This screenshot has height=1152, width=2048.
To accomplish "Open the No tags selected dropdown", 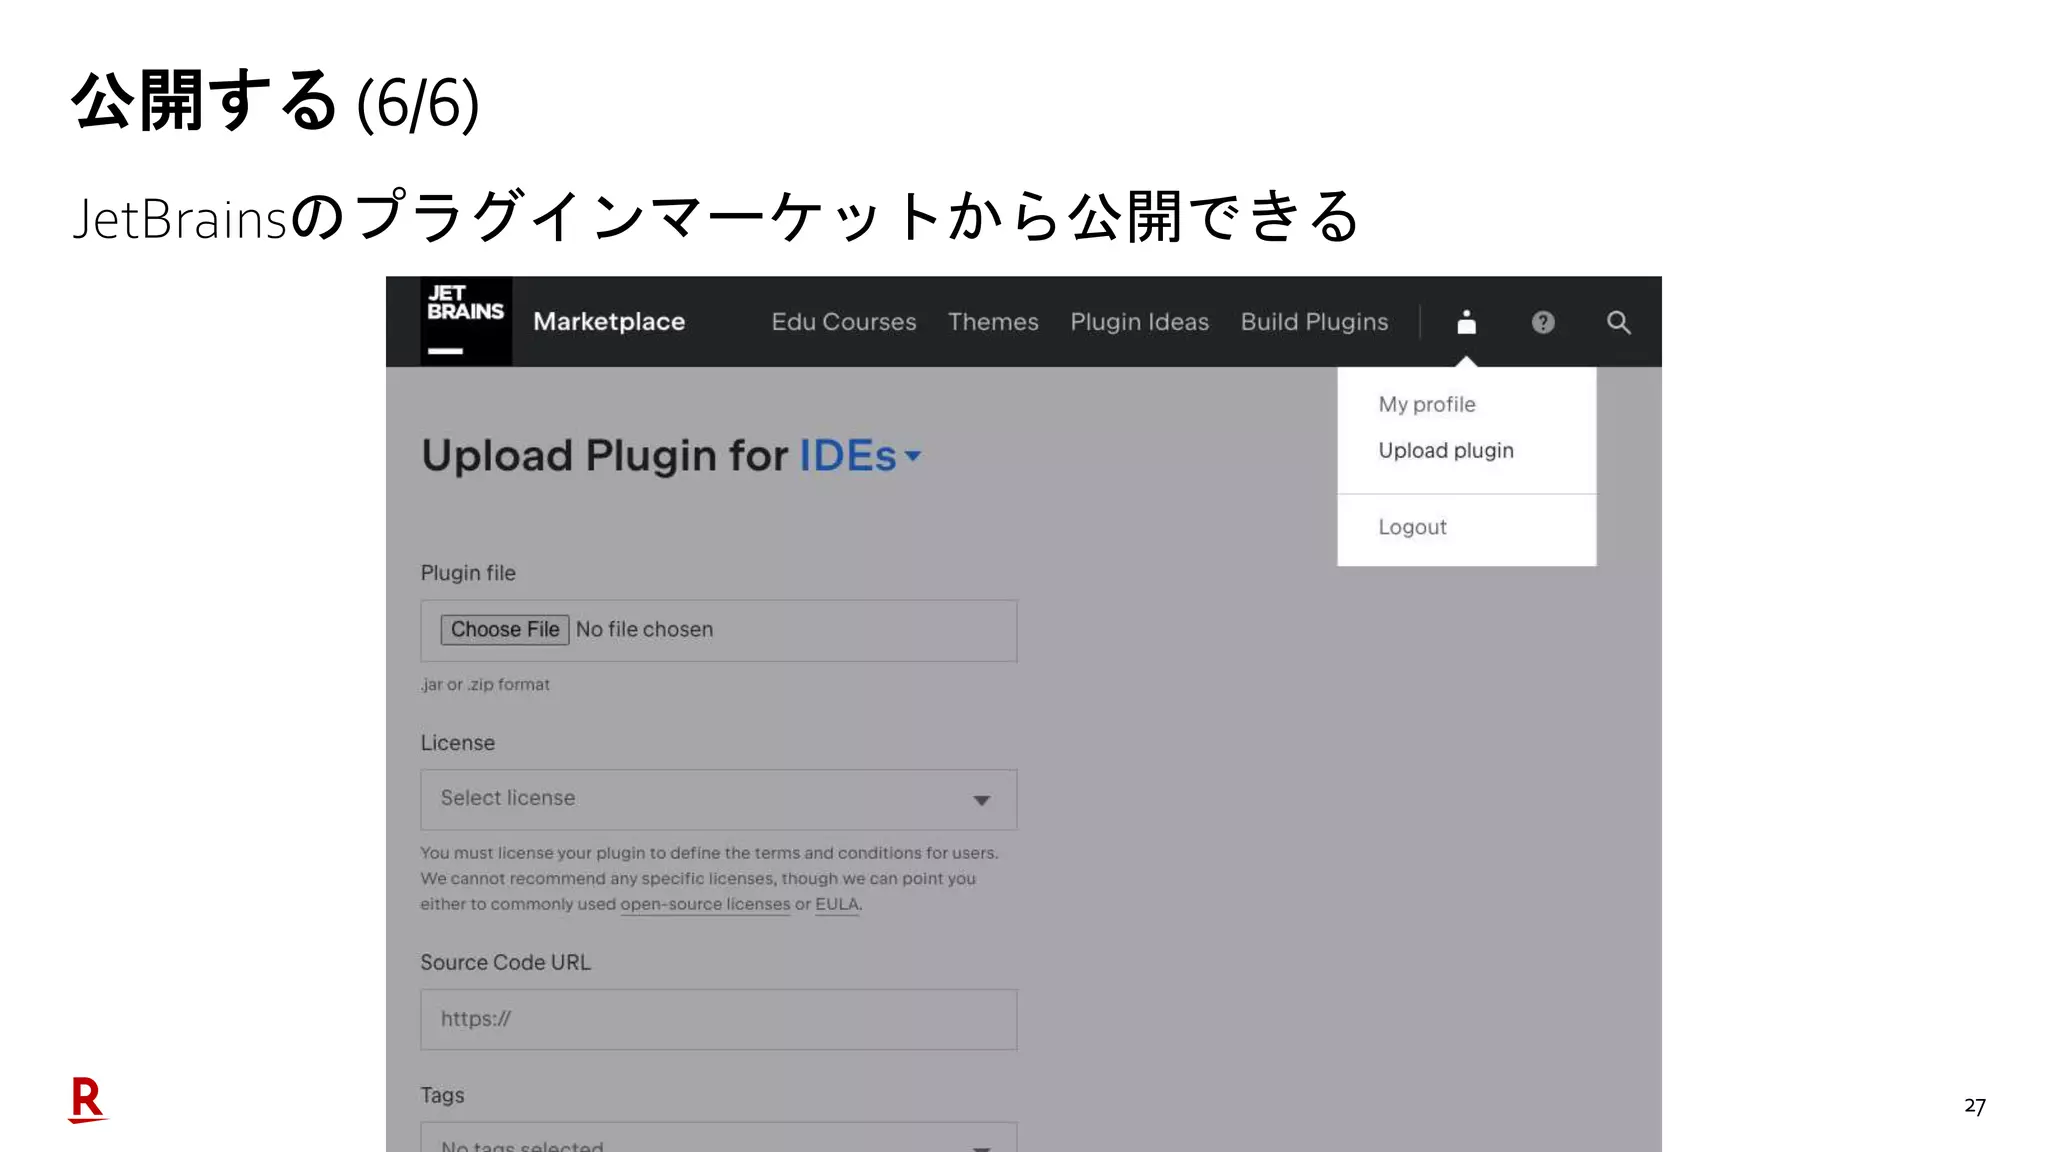I will point(719,1138).
